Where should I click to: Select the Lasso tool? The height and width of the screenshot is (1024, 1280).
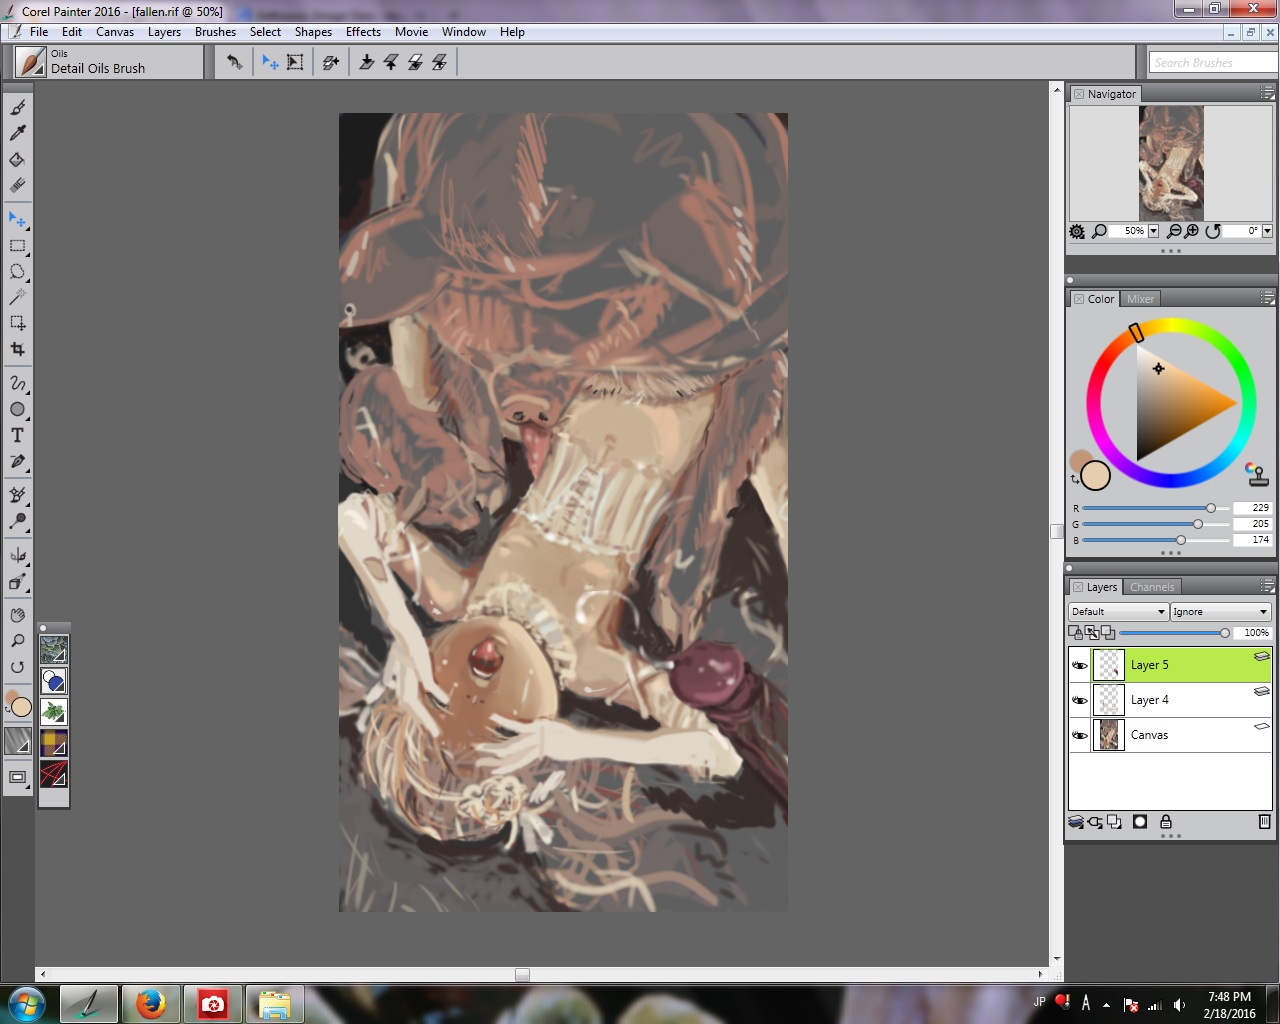[x=17, y=271]
